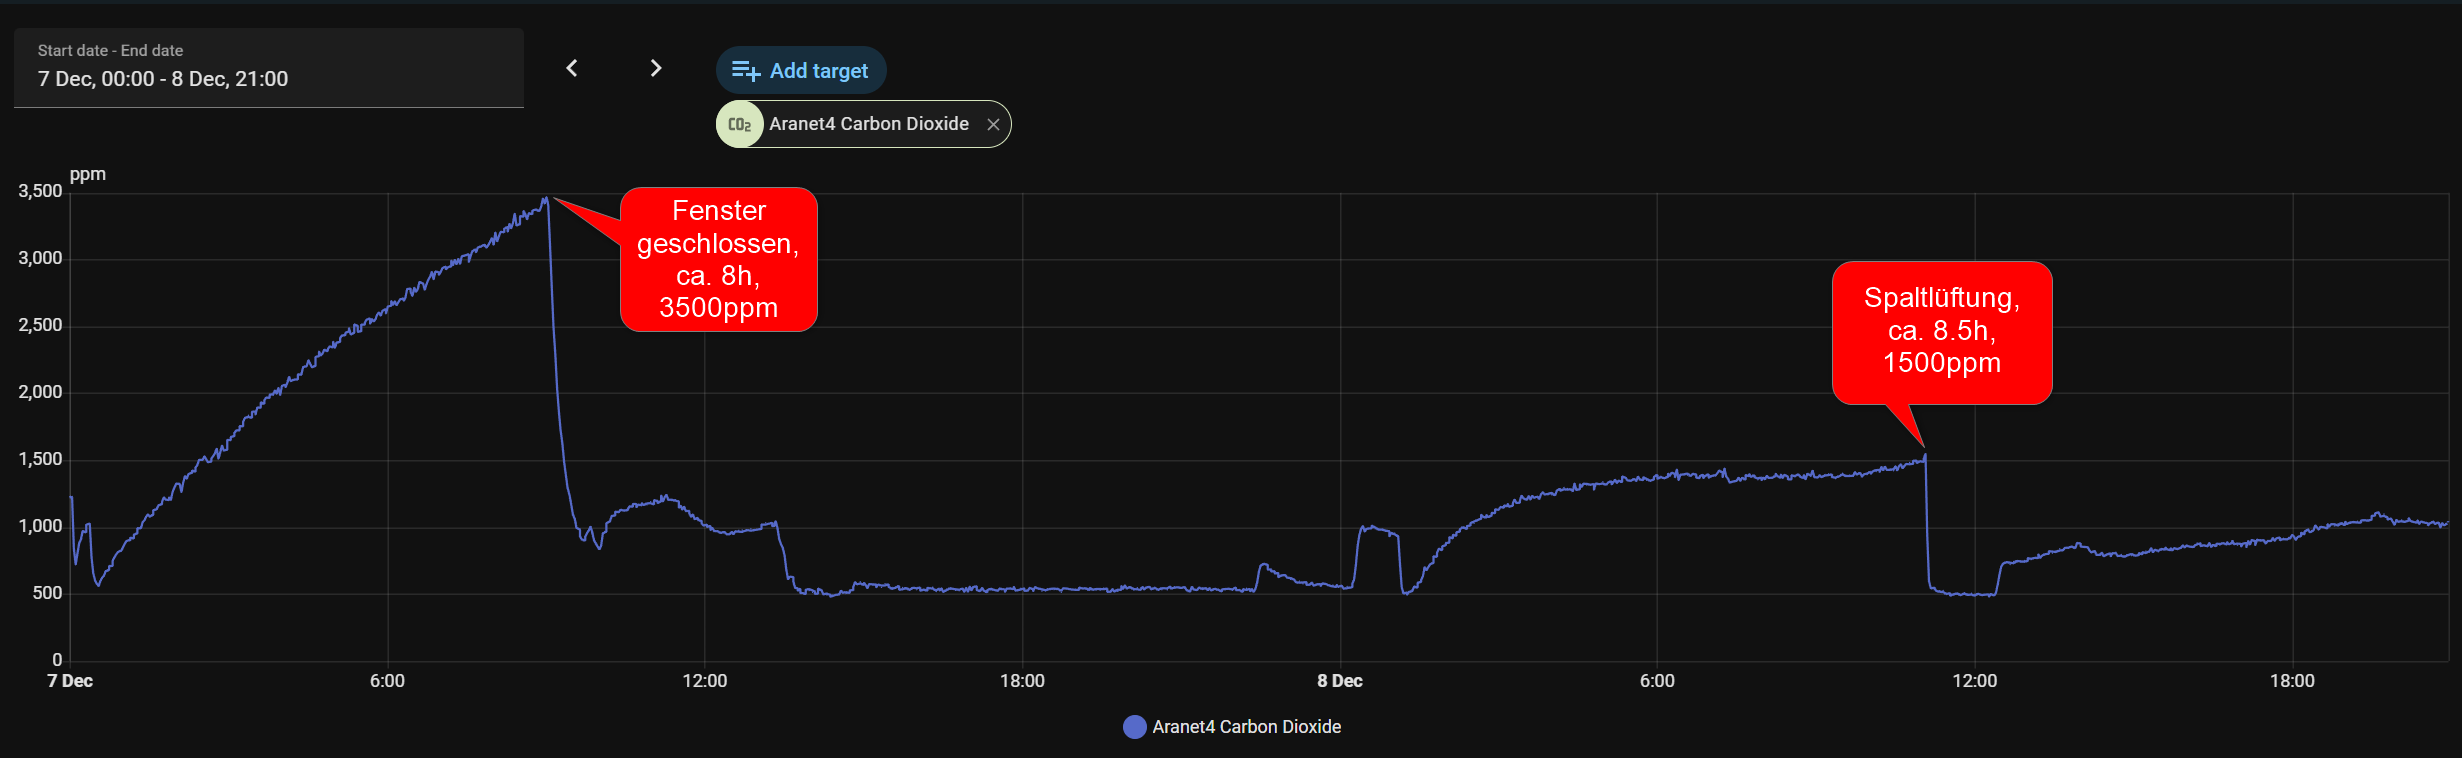Open the Start date - End date field
This screenshot has width=2462, height=758.
(268, 68)
